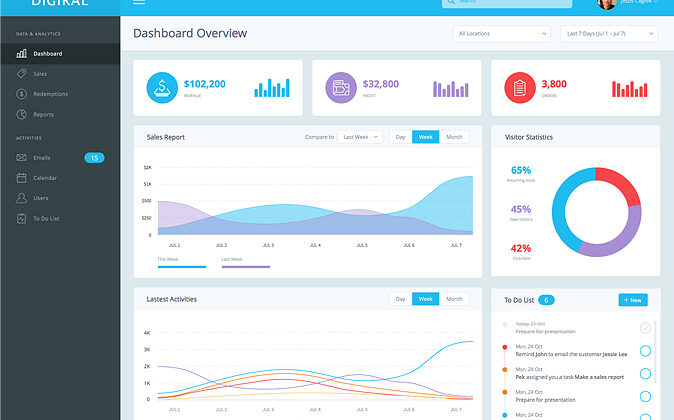The image size is (674, 420).
Task: Click the Sales tag icon
Action: [x=21, y=74]
